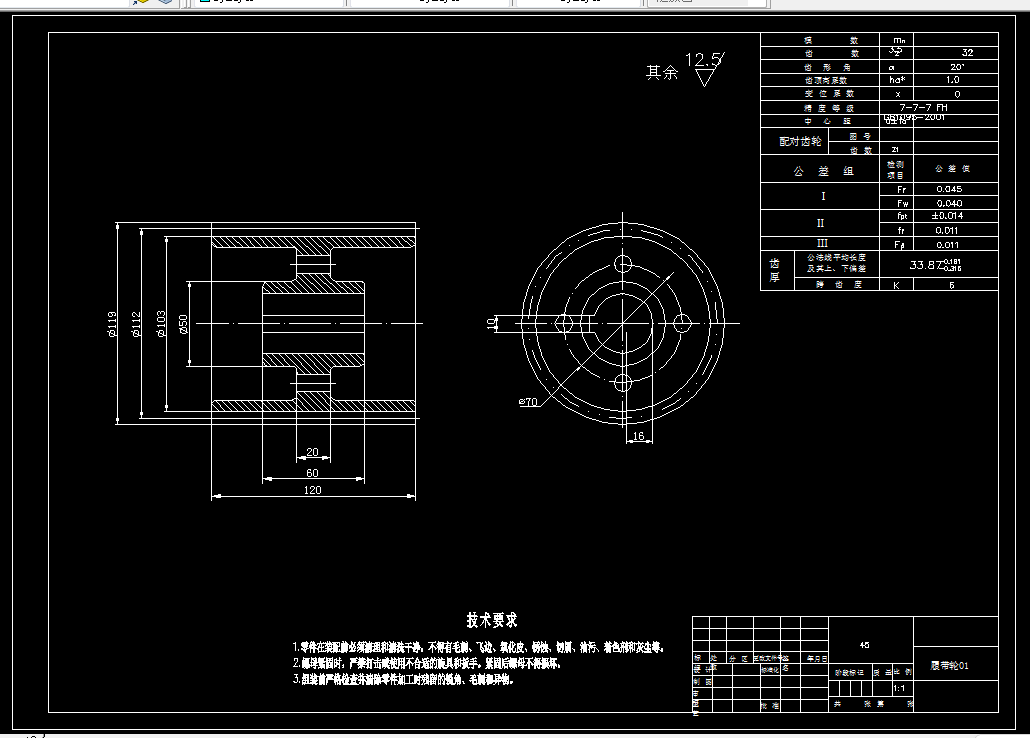The image size is (1030, 738).
Task: Select technical requirement note 3
Action: 403,680
